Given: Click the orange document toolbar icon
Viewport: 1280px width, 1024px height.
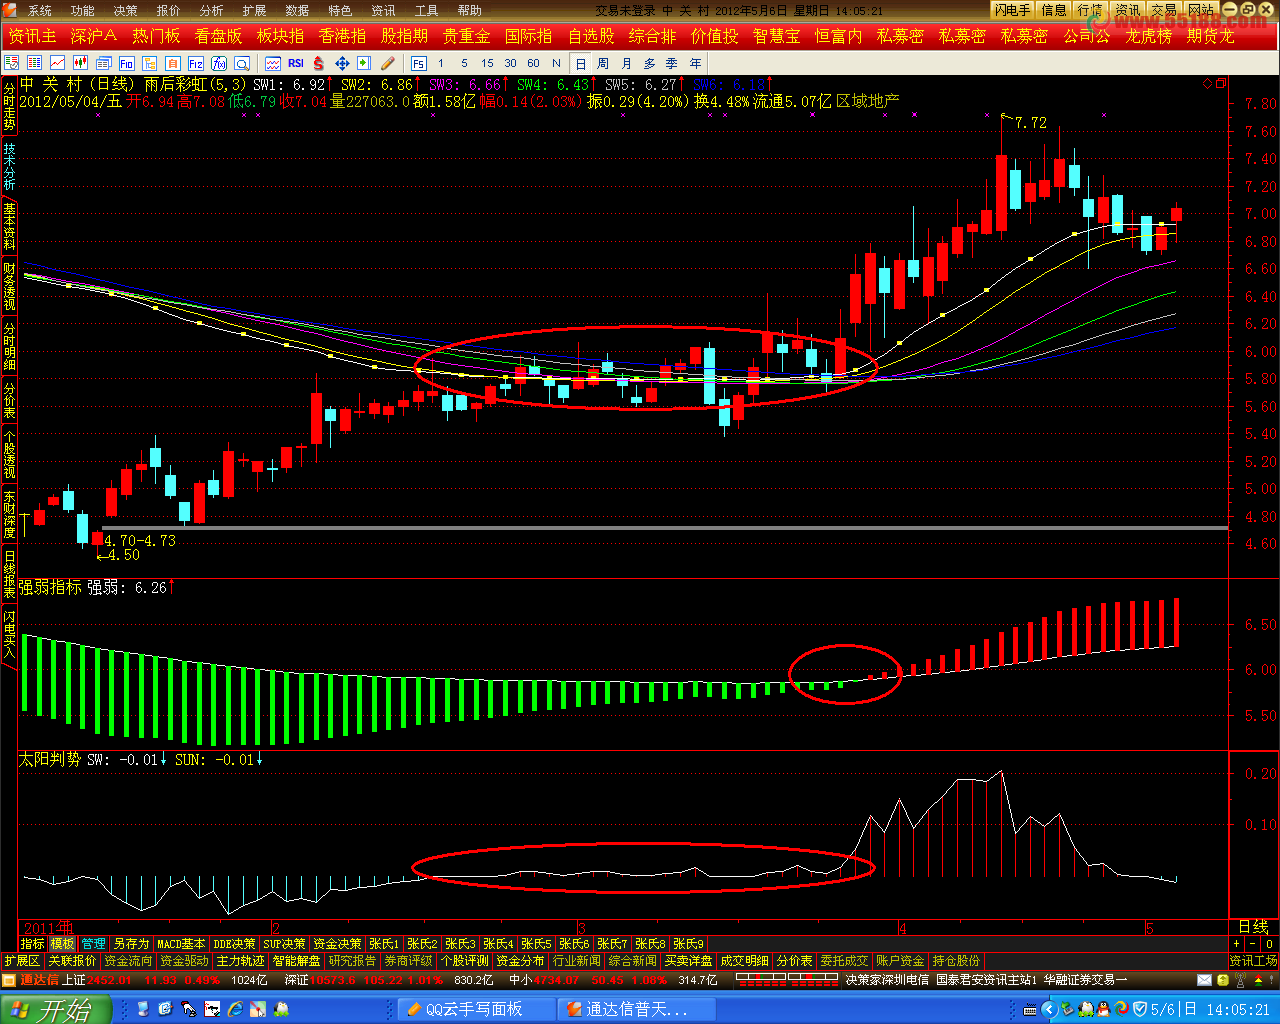Looking at the screenshot, I should (x=173, y=63).
